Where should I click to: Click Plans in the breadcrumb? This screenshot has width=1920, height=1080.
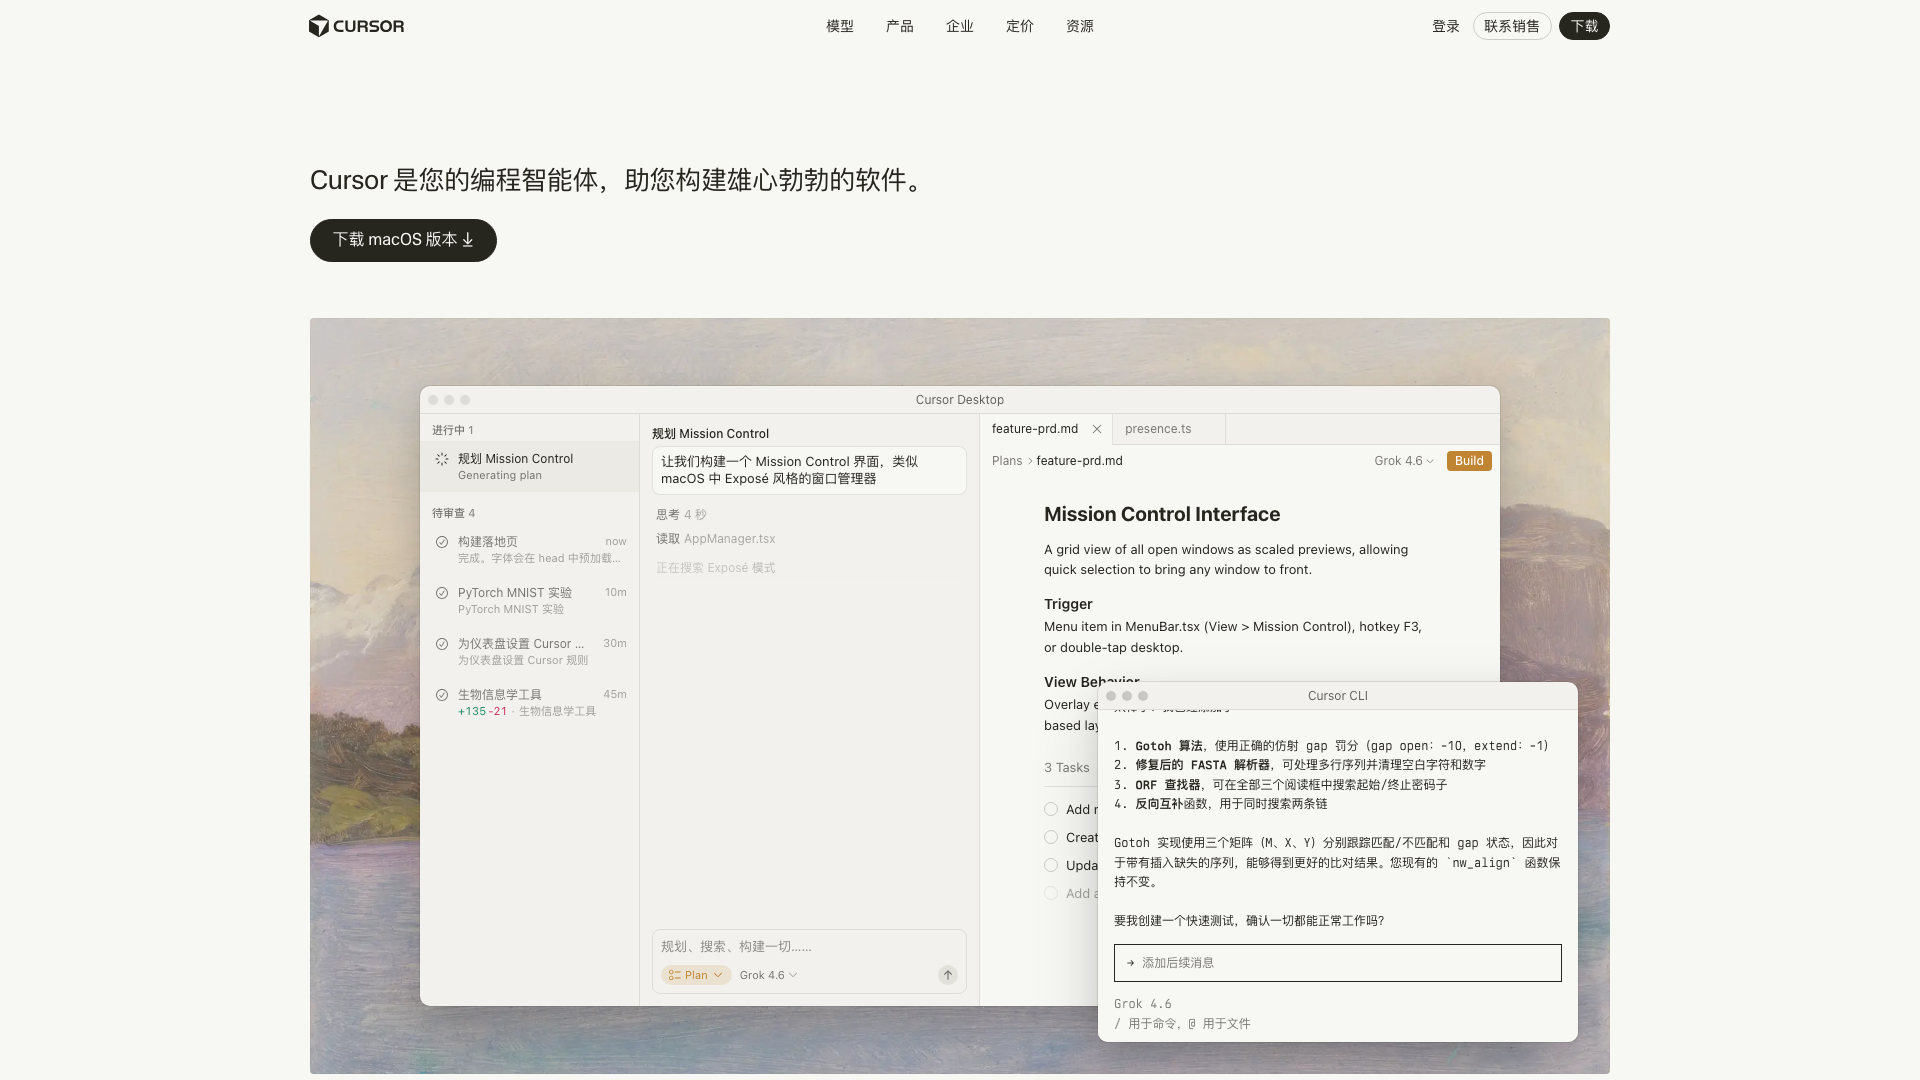(x=1007, y=461)
